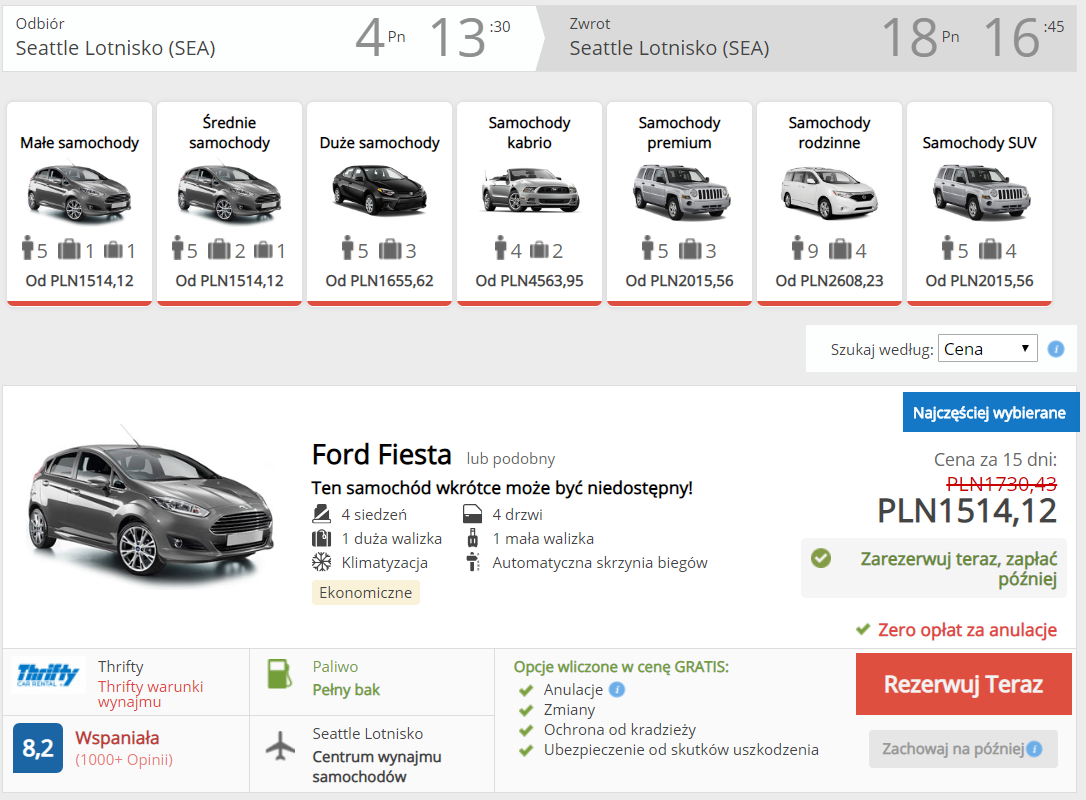Click the white minivan image in Samochody rodzinne

[x=830, y=191]
